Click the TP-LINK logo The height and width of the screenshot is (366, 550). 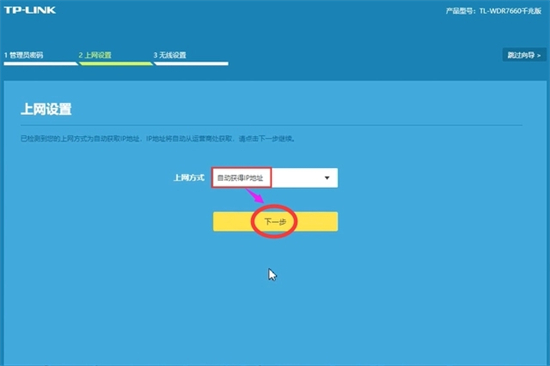pyautogui.click(x=30, y=10)
